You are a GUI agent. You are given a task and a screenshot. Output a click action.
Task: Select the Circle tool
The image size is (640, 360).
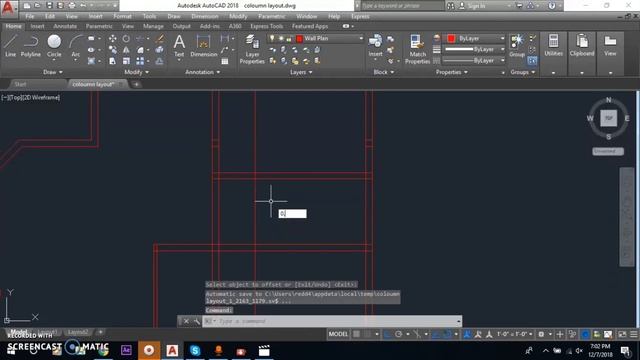(54, 46)
